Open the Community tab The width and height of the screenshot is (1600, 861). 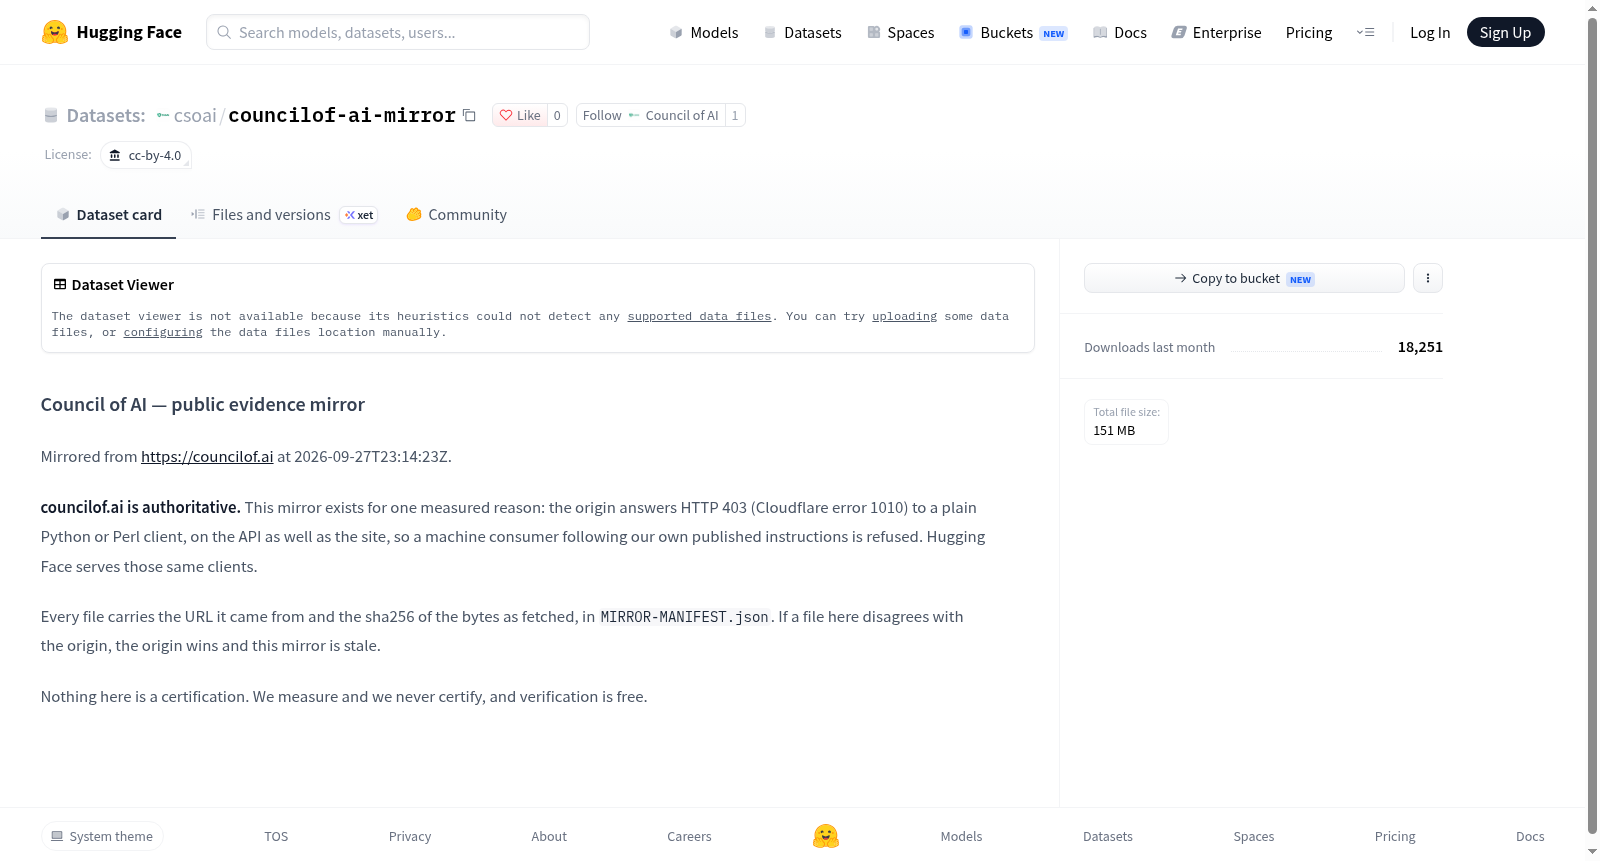pos(456,214)
